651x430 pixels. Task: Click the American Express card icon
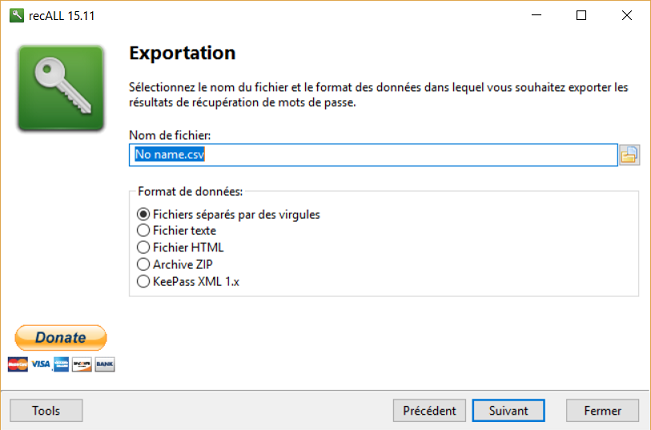pyautogui.click(x=61, y=364)
